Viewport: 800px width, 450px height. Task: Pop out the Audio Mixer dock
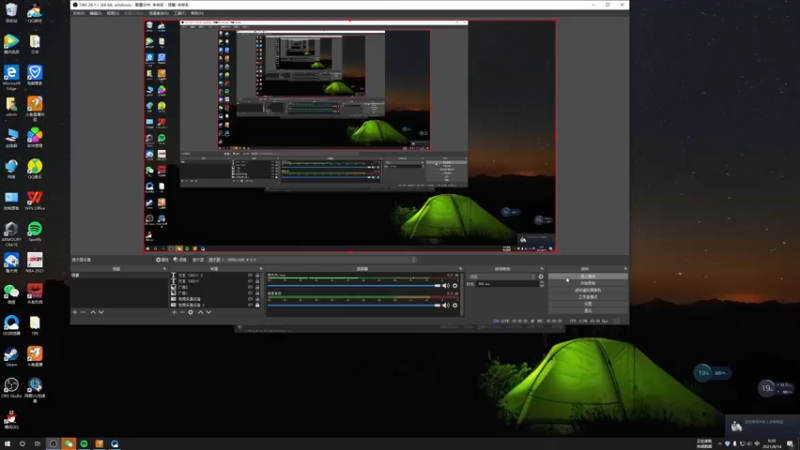(460, 269)
